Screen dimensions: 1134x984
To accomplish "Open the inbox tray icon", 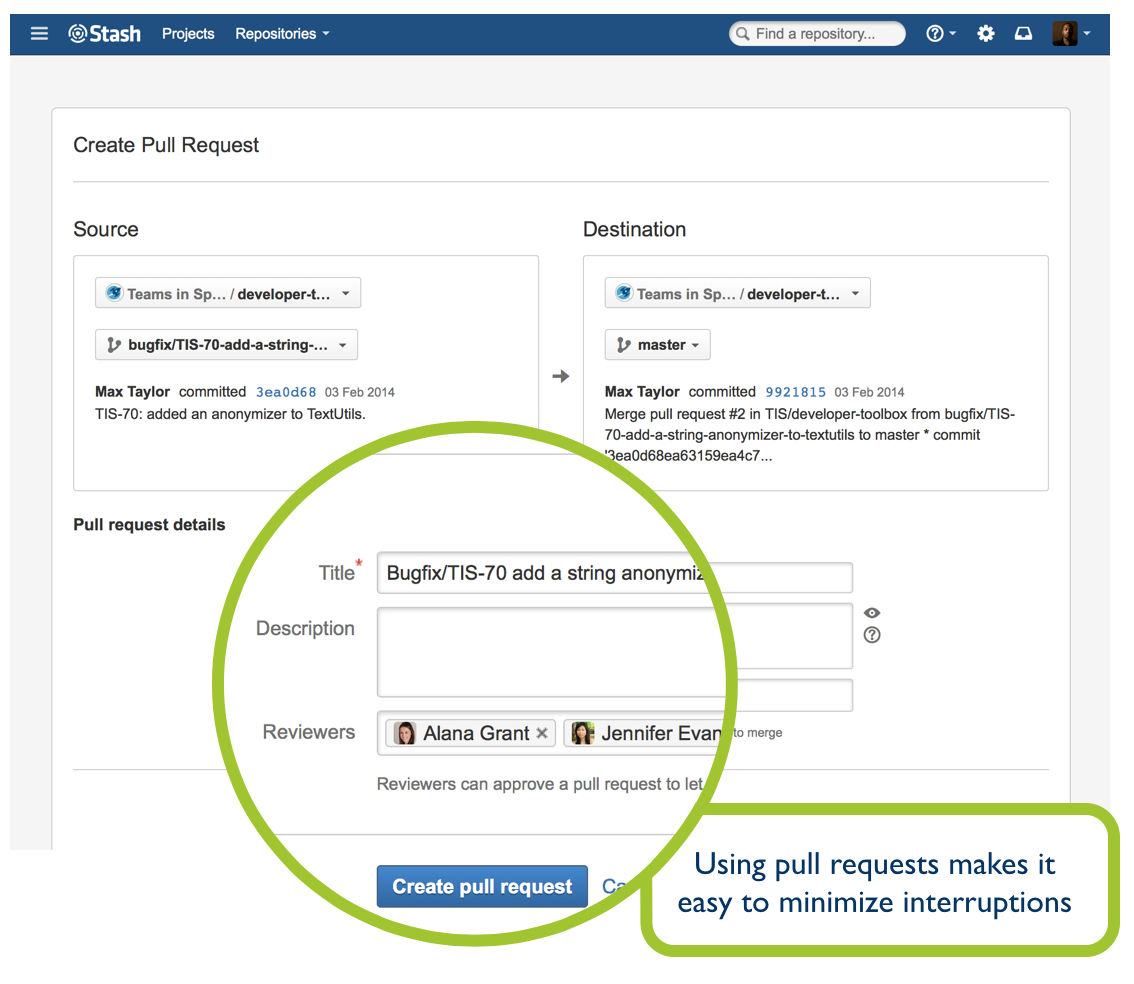I will point(1023,33).
